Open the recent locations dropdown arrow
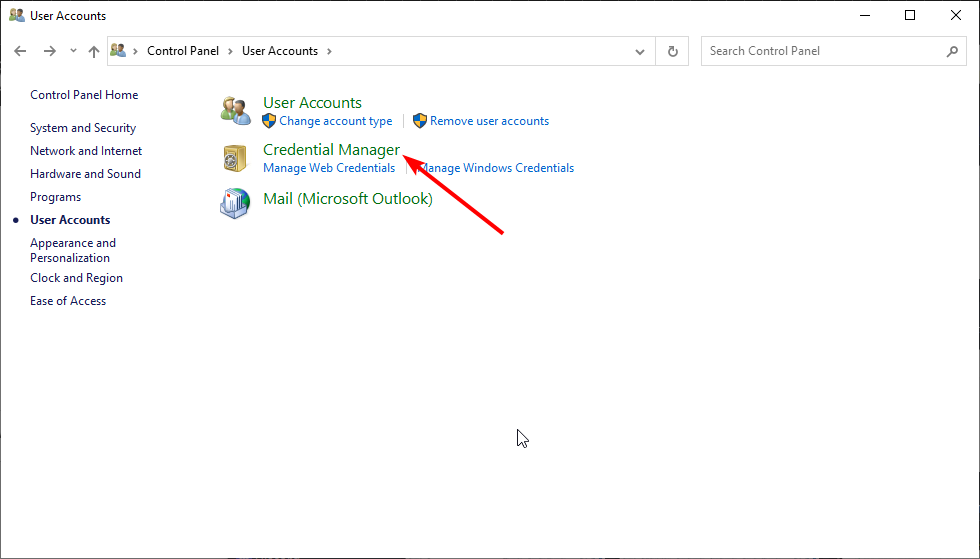980x559 pixels. tap(73, 51)
